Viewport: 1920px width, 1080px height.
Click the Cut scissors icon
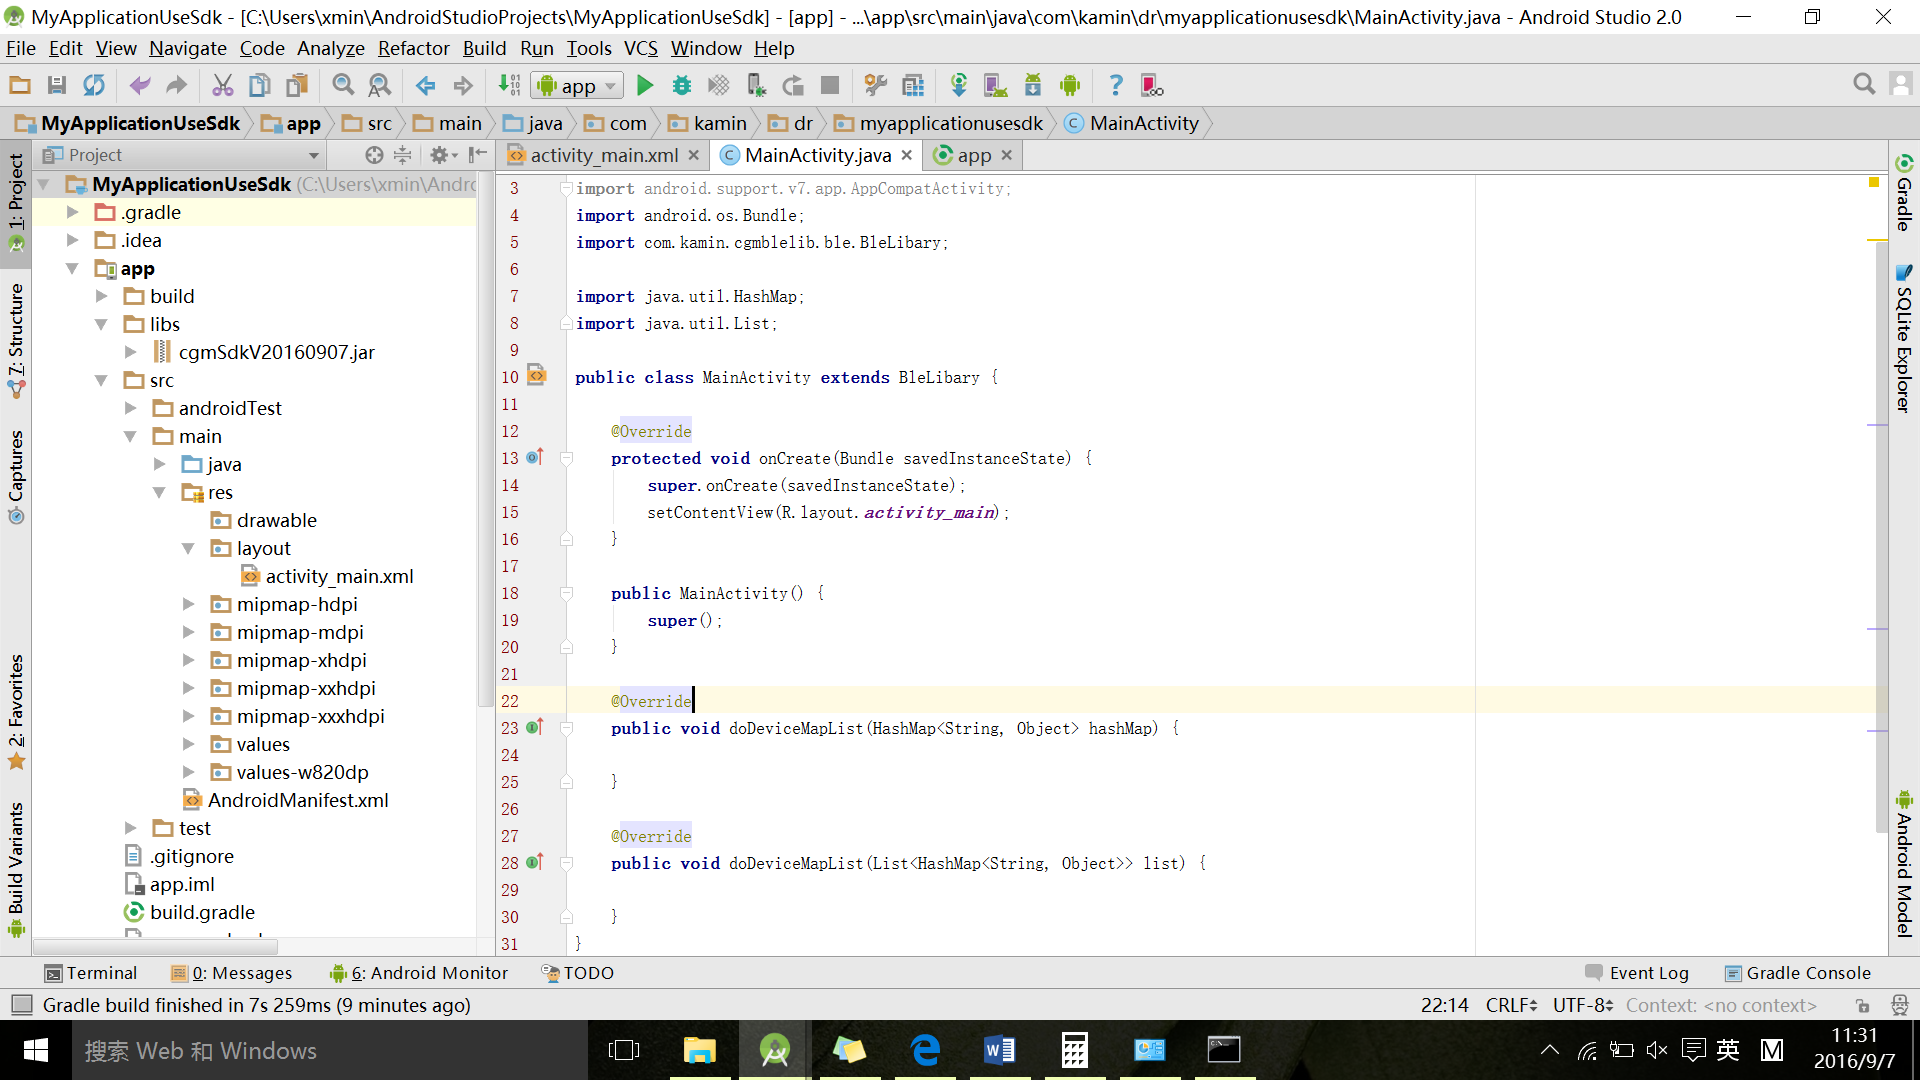pyautogui.click(x=222, y=86)
